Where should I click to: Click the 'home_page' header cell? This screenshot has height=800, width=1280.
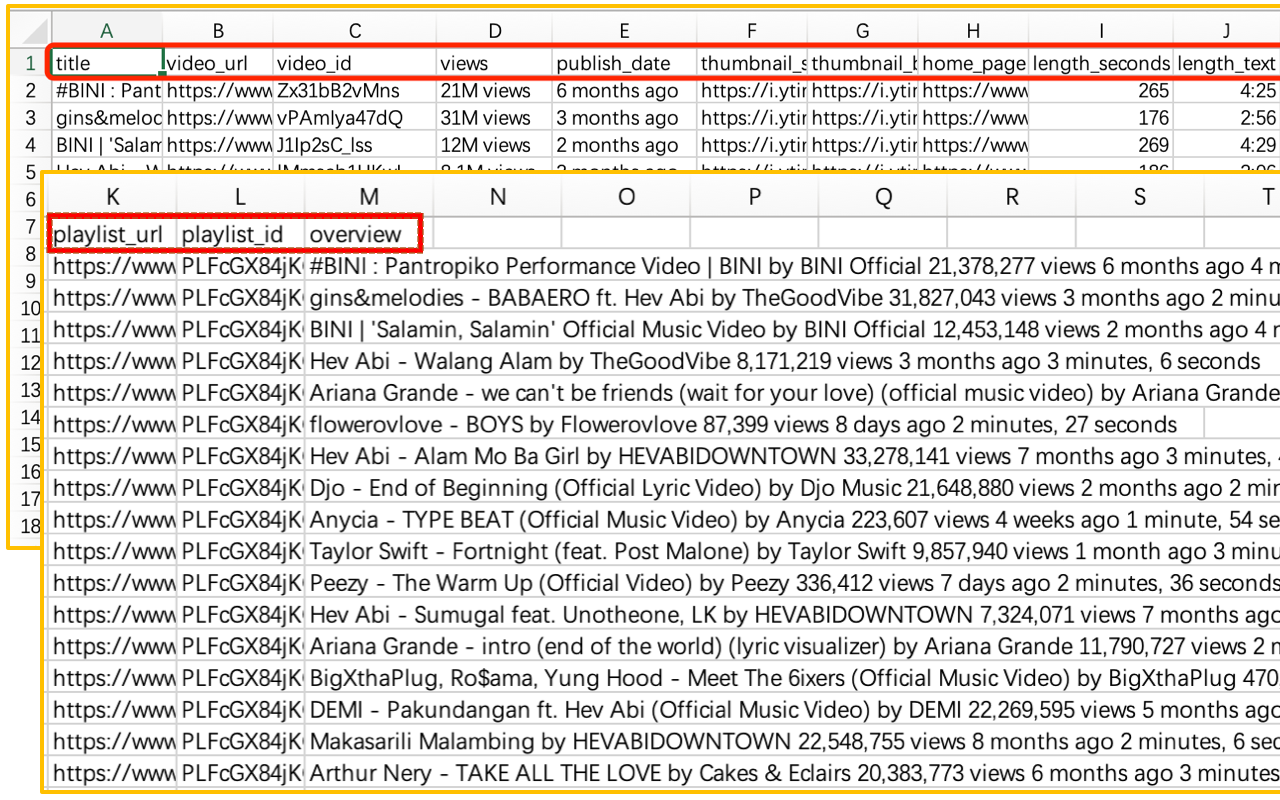coord(973,64)
